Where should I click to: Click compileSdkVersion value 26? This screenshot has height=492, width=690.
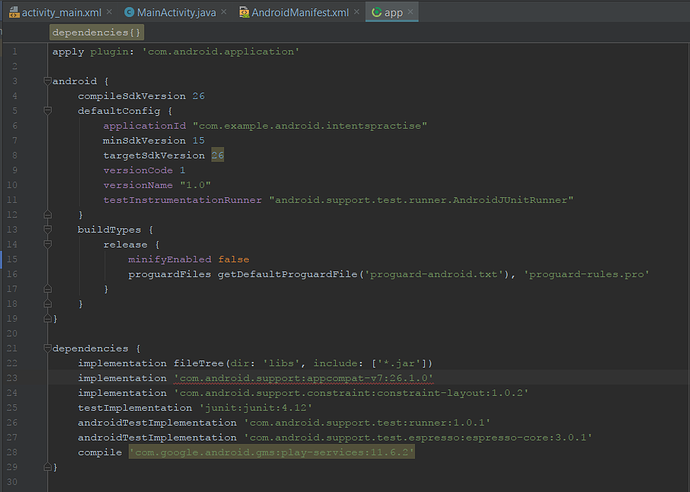click(198, 96)
